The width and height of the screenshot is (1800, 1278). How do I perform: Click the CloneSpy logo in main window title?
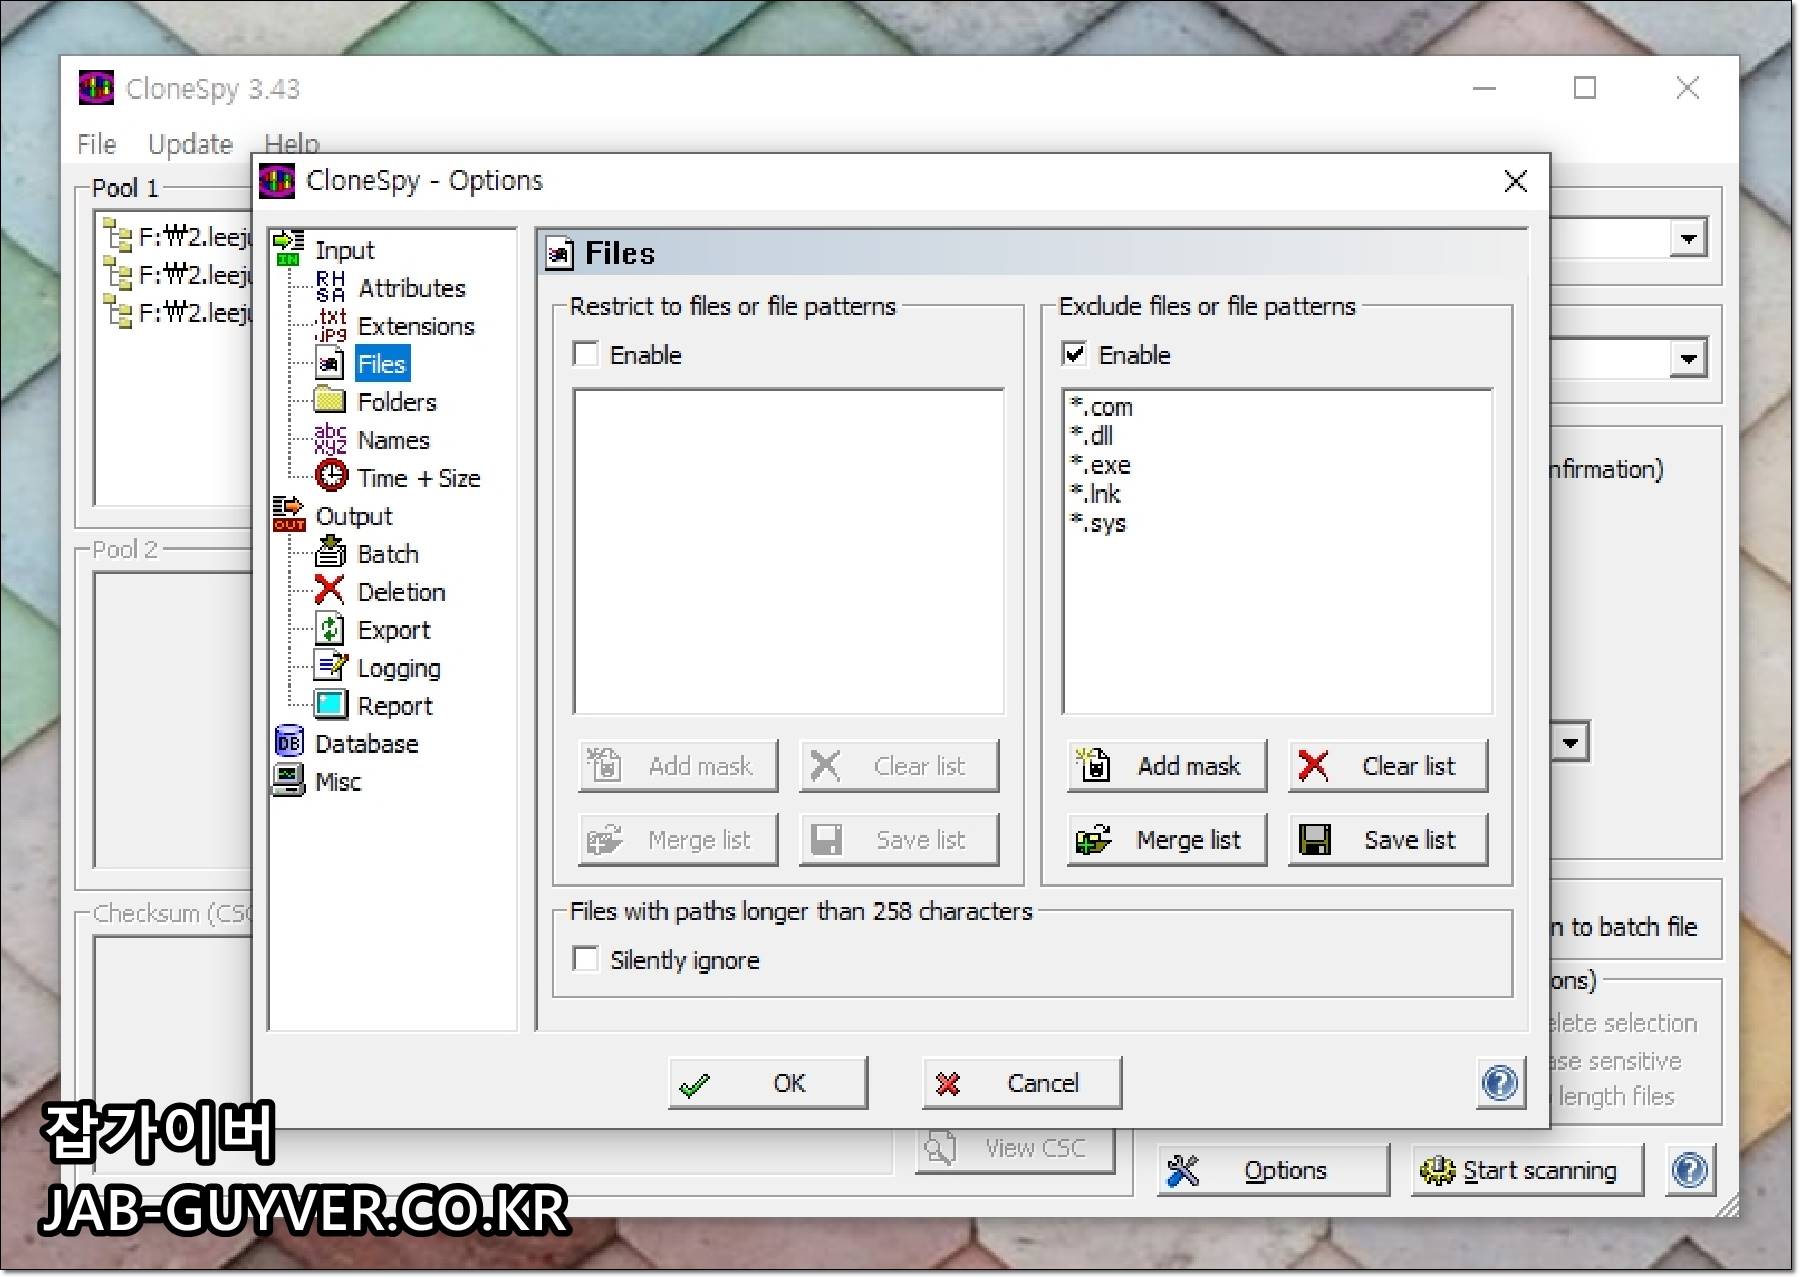pos(97,88)
